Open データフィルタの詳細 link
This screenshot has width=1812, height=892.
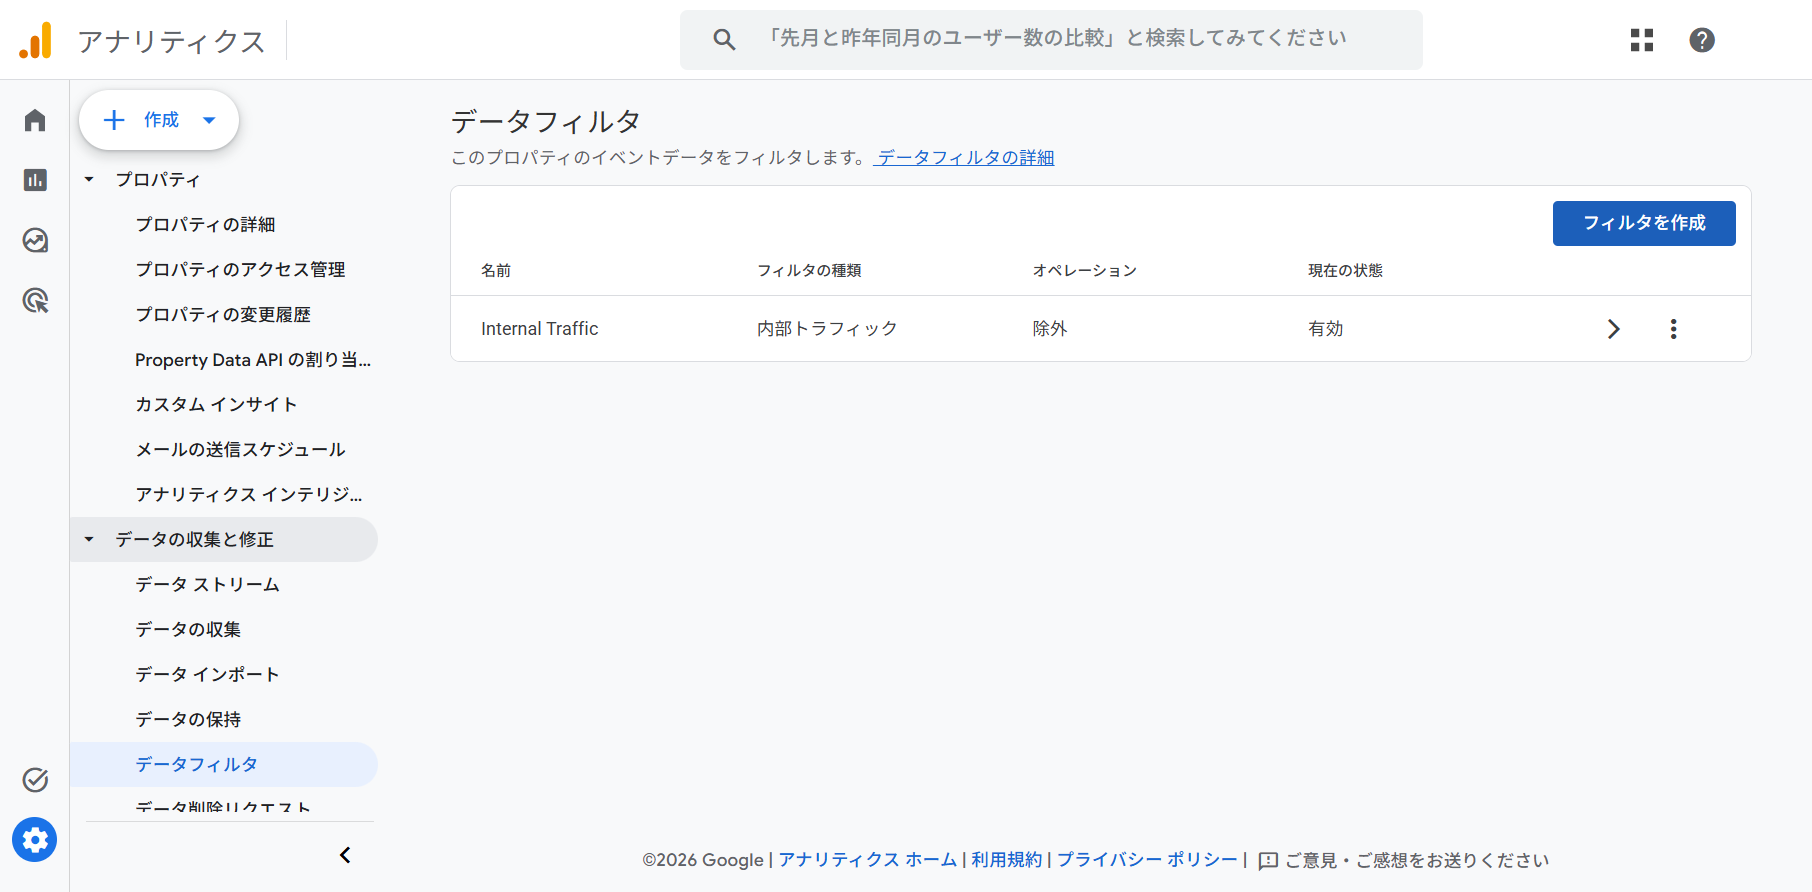[x=965, y=158]
